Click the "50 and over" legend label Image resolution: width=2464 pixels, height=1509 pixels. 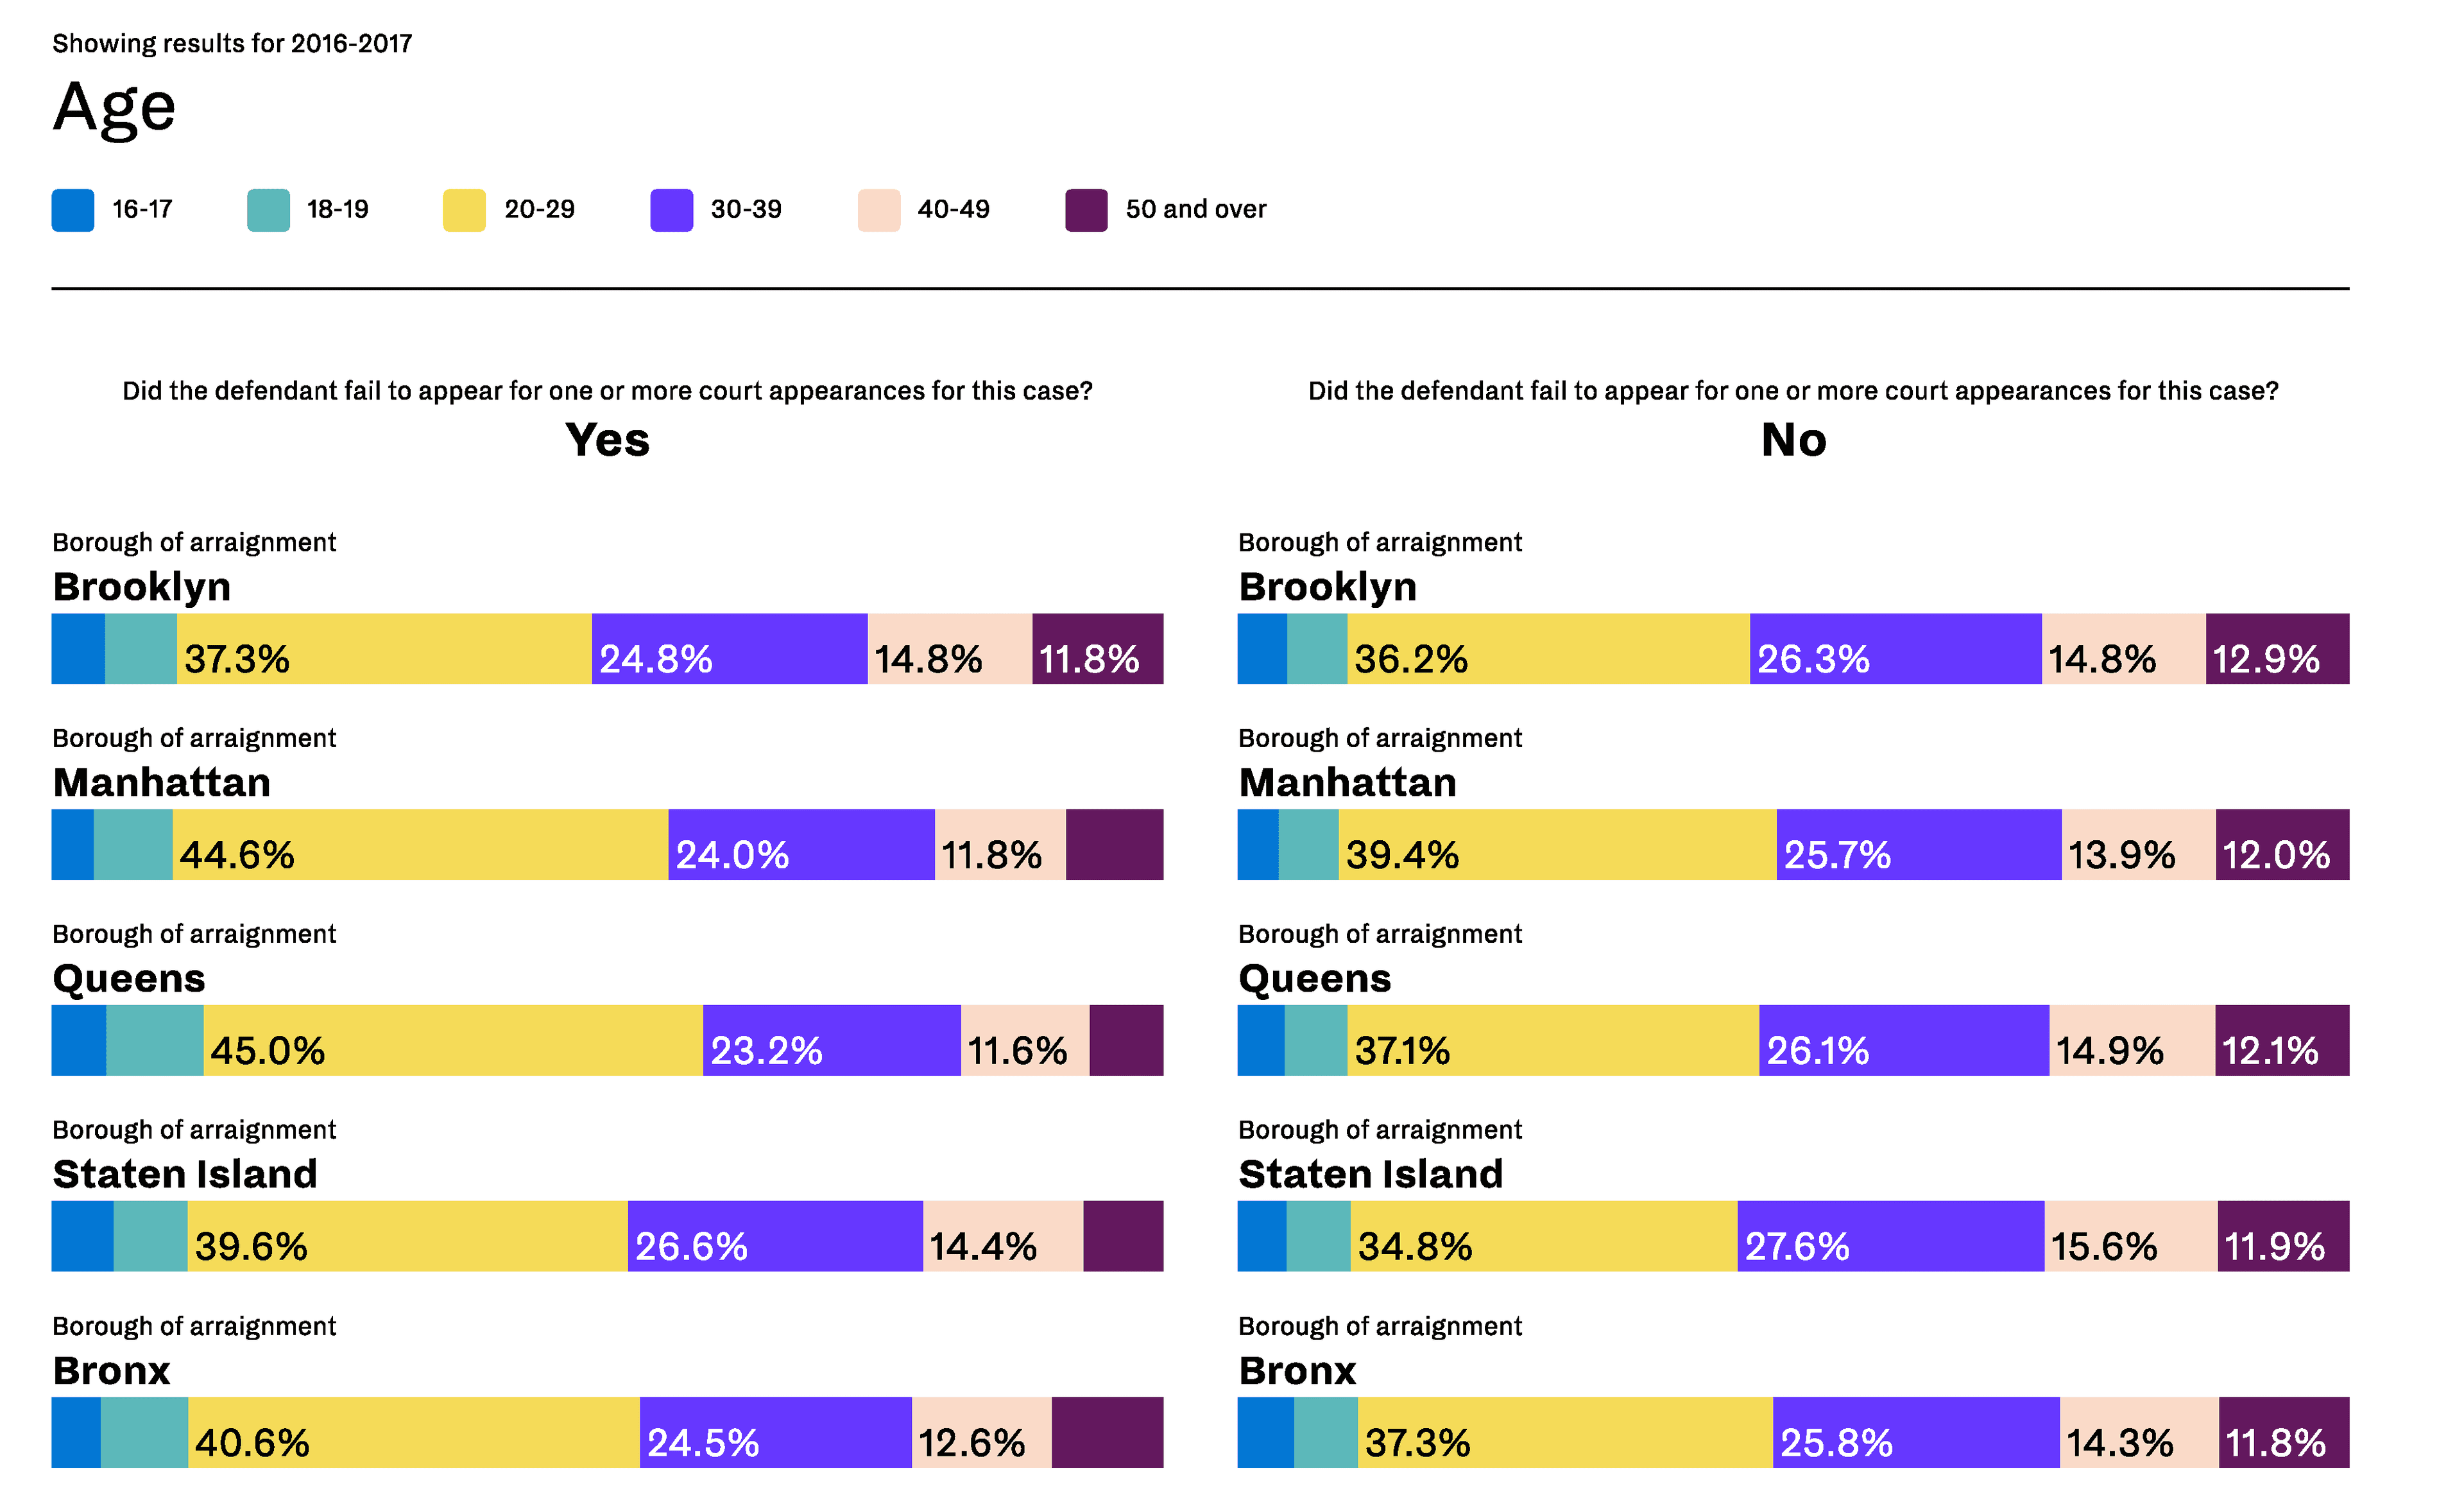tap(1195, 210)
